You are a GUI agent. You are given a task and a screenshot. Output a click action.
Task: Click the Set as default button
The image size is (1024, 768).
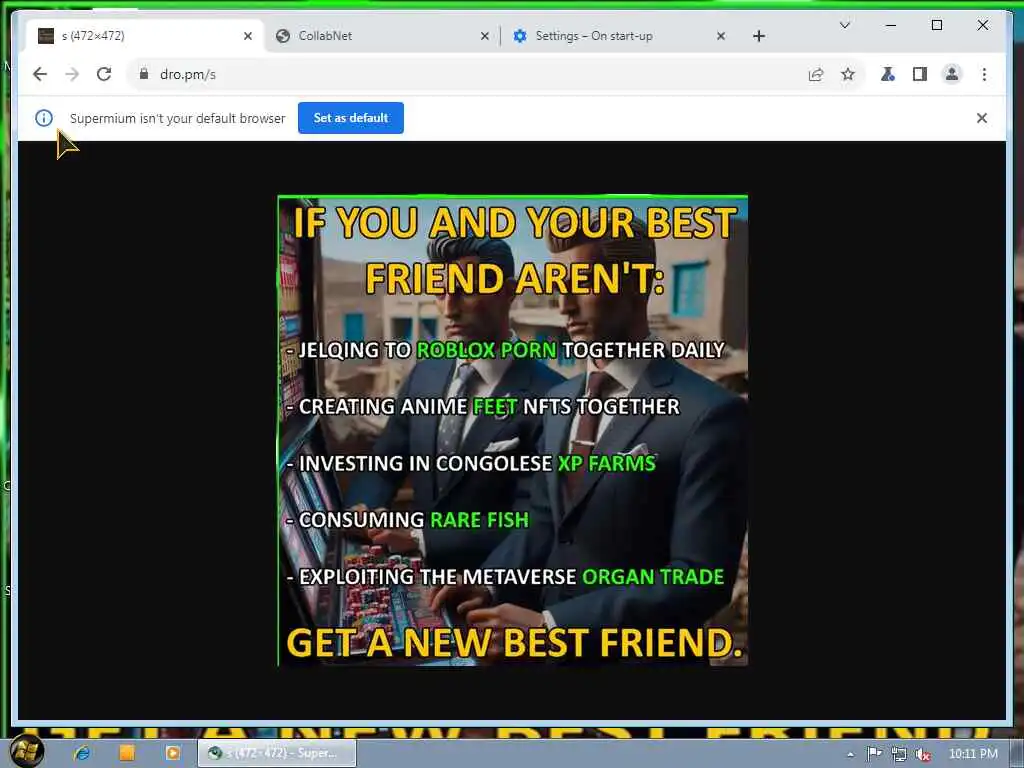(x=351, y=118)
